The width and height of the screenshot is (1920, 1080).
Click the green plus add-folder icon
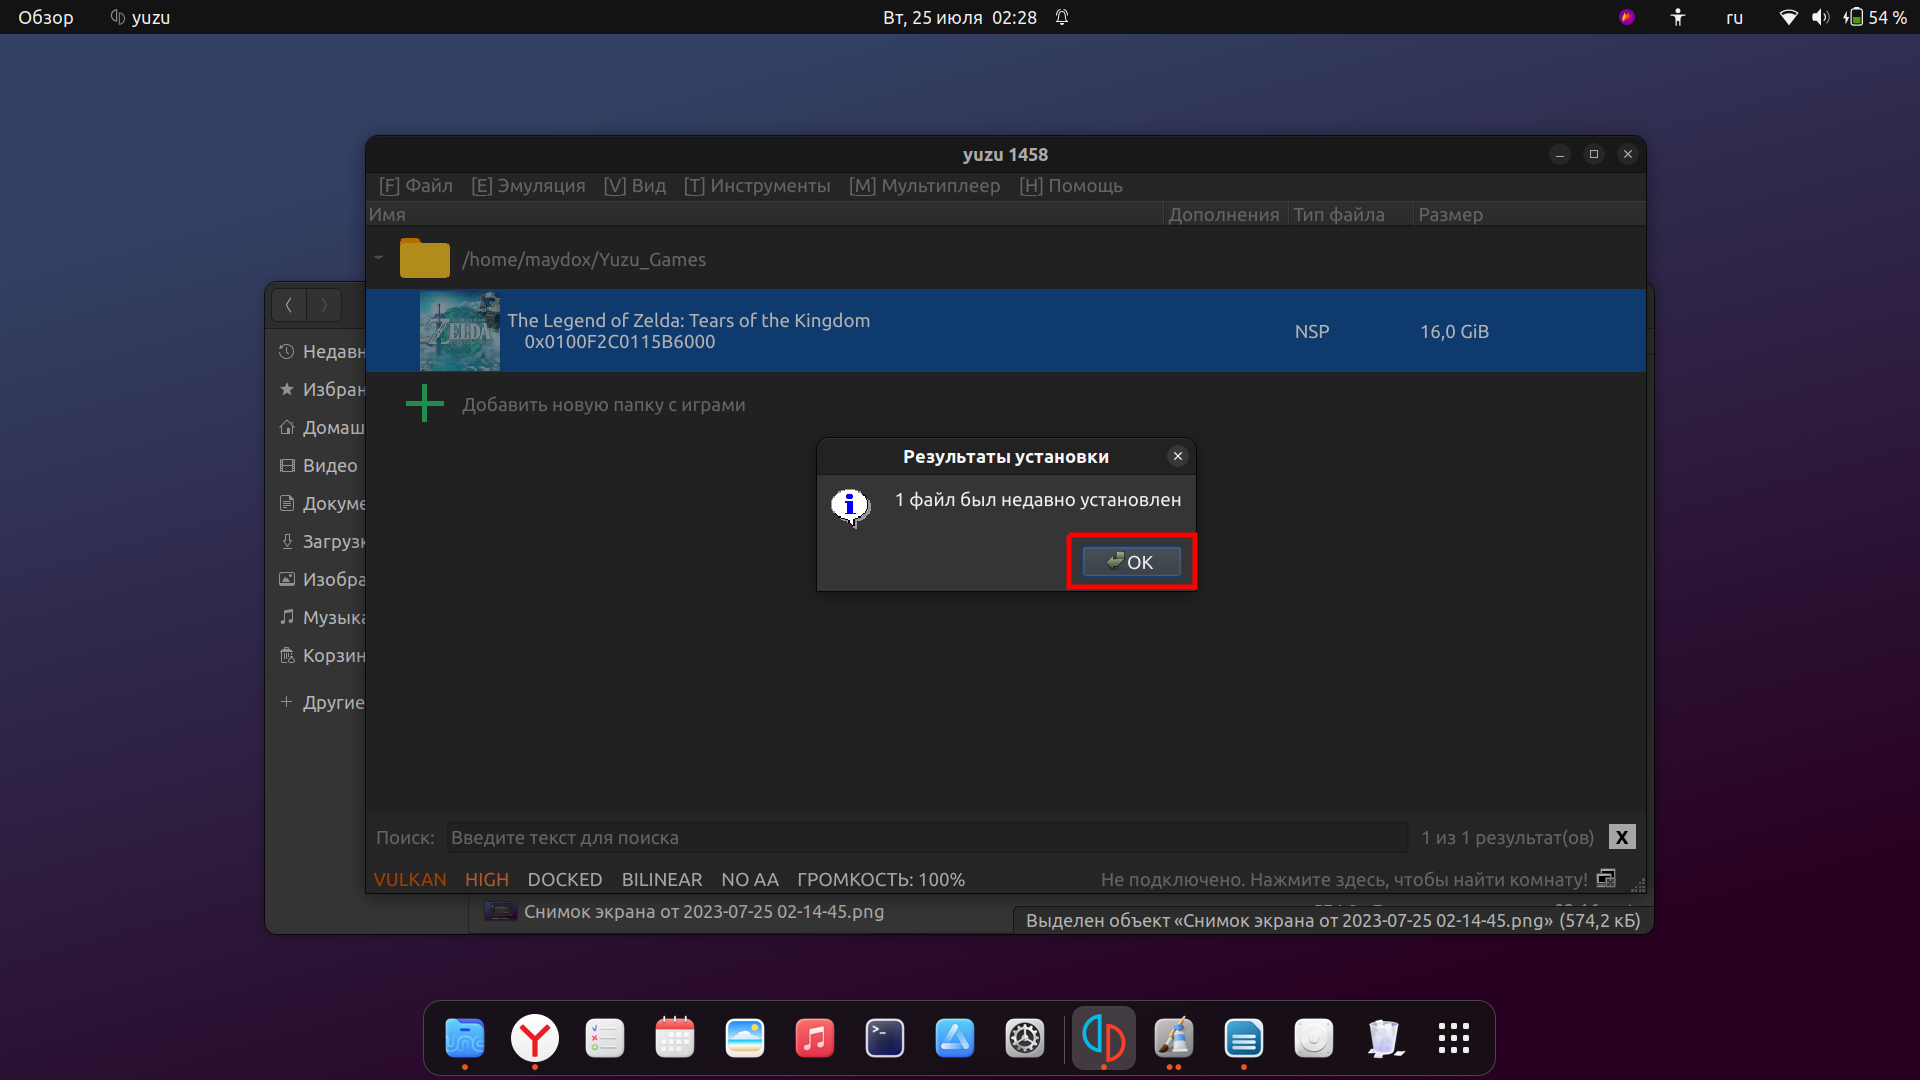(x=424, y=404)
